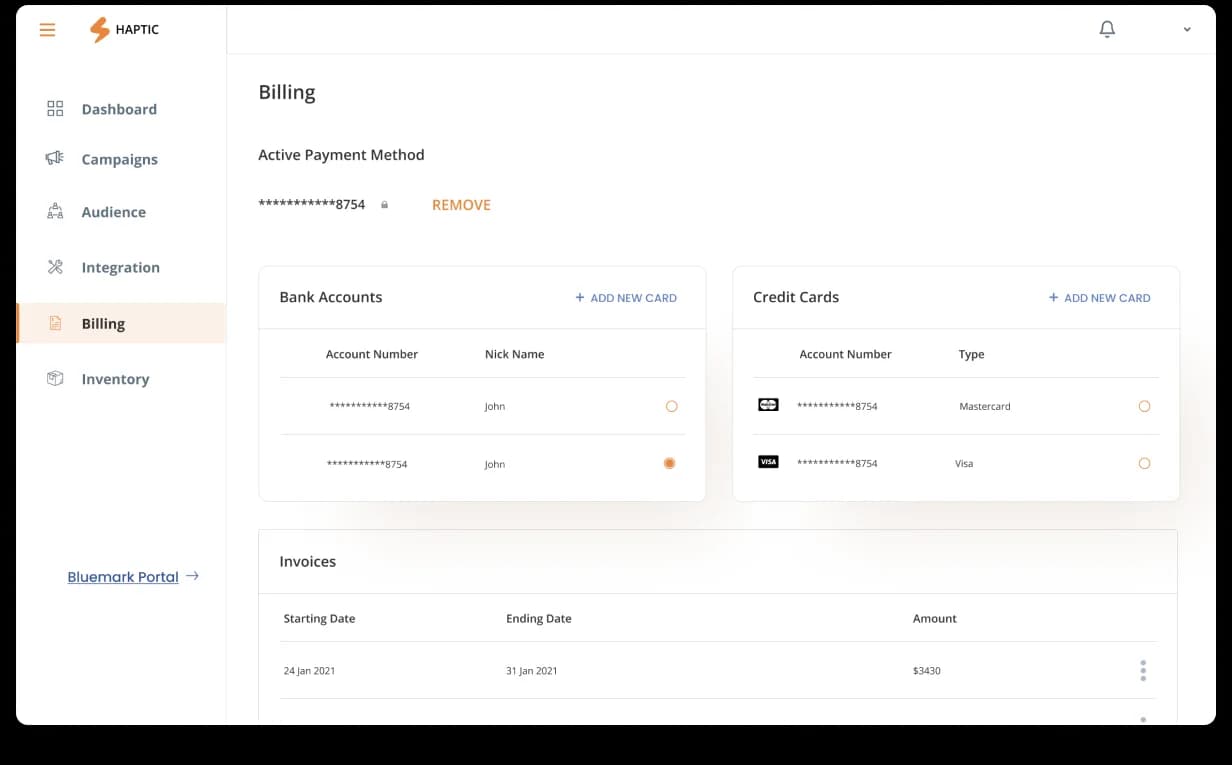Open the hamburger menu icon
The image size is (1232, 765).
coord(47,30)
